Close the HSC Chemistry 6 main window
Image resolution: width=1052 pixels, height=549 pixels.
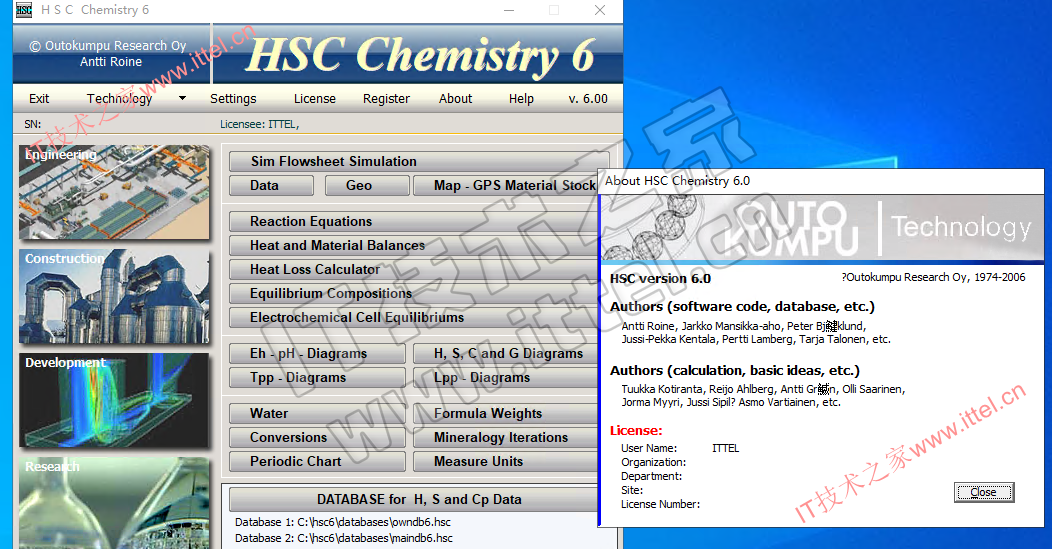[600, 10]
